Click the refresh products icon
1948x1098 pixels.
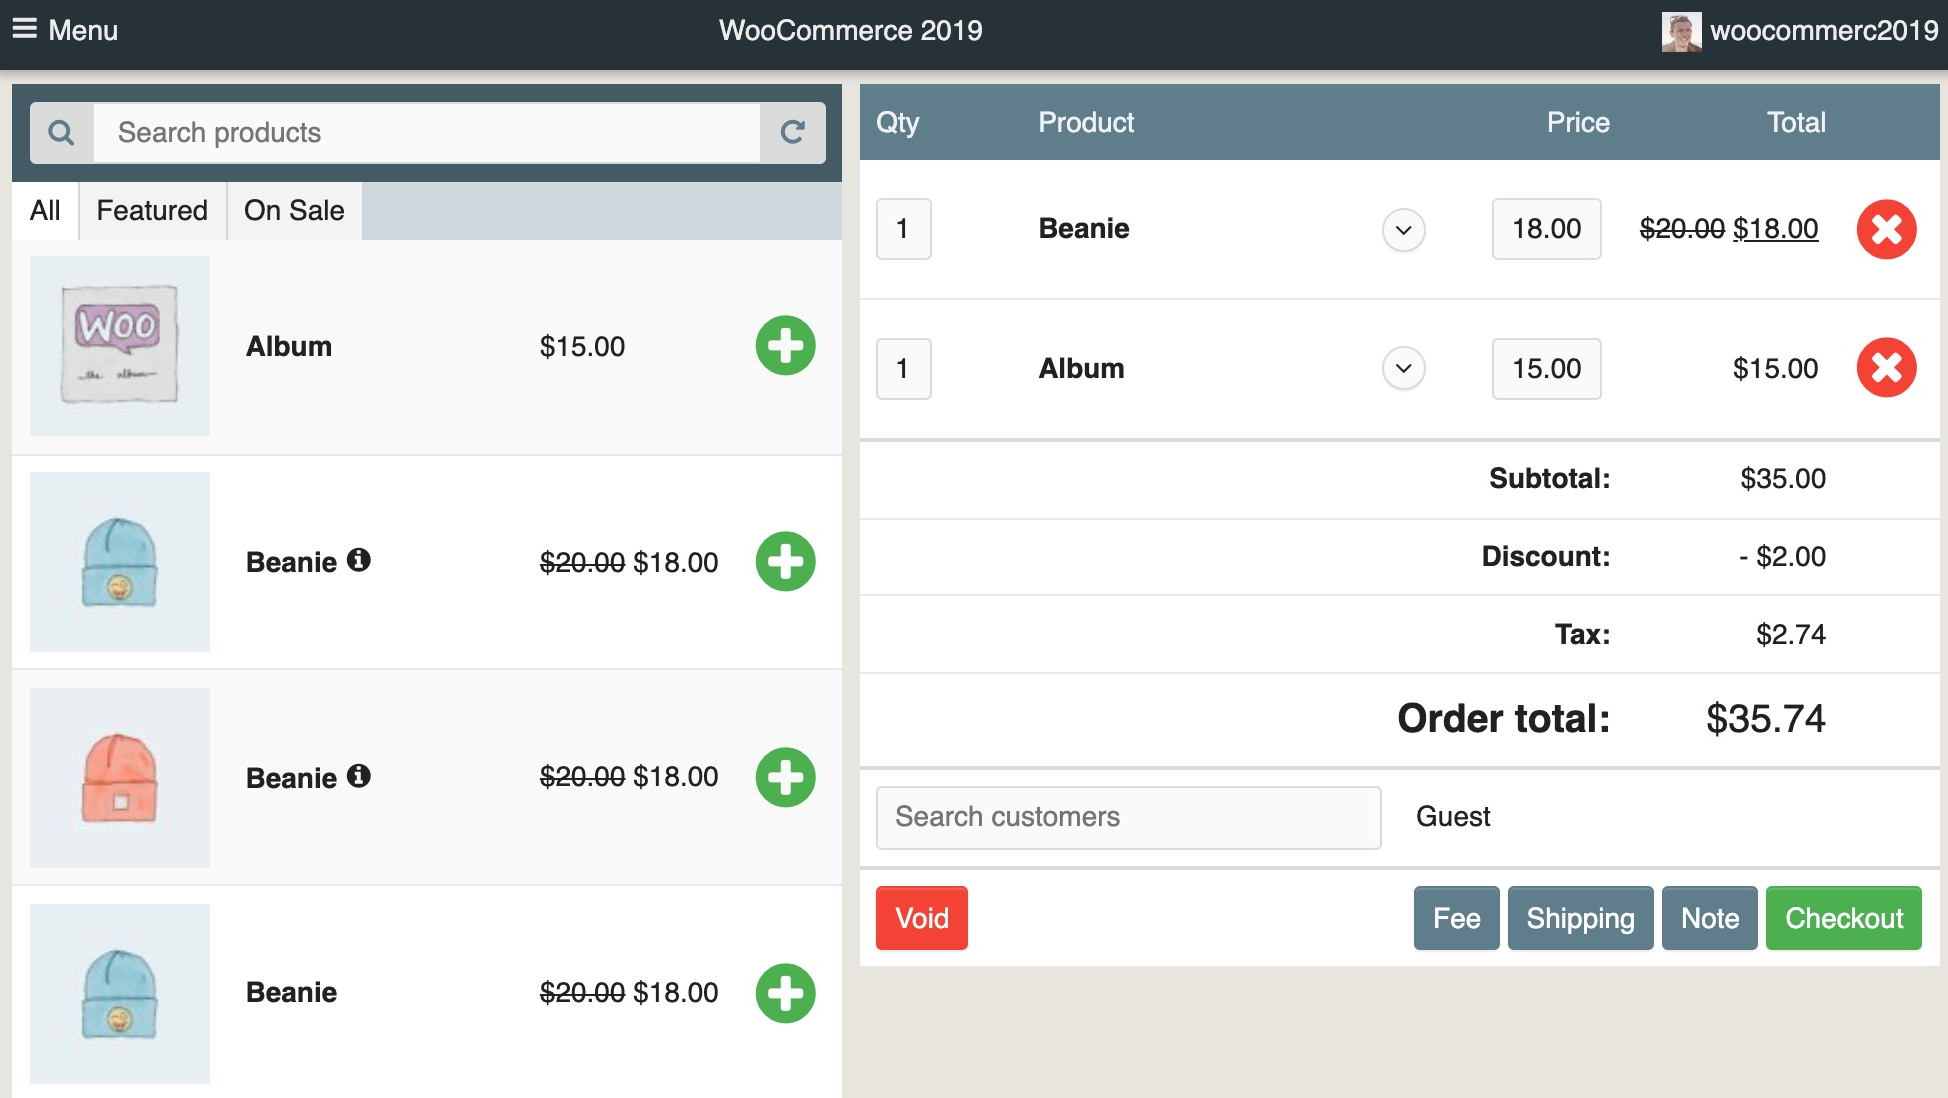click(791, 132)
